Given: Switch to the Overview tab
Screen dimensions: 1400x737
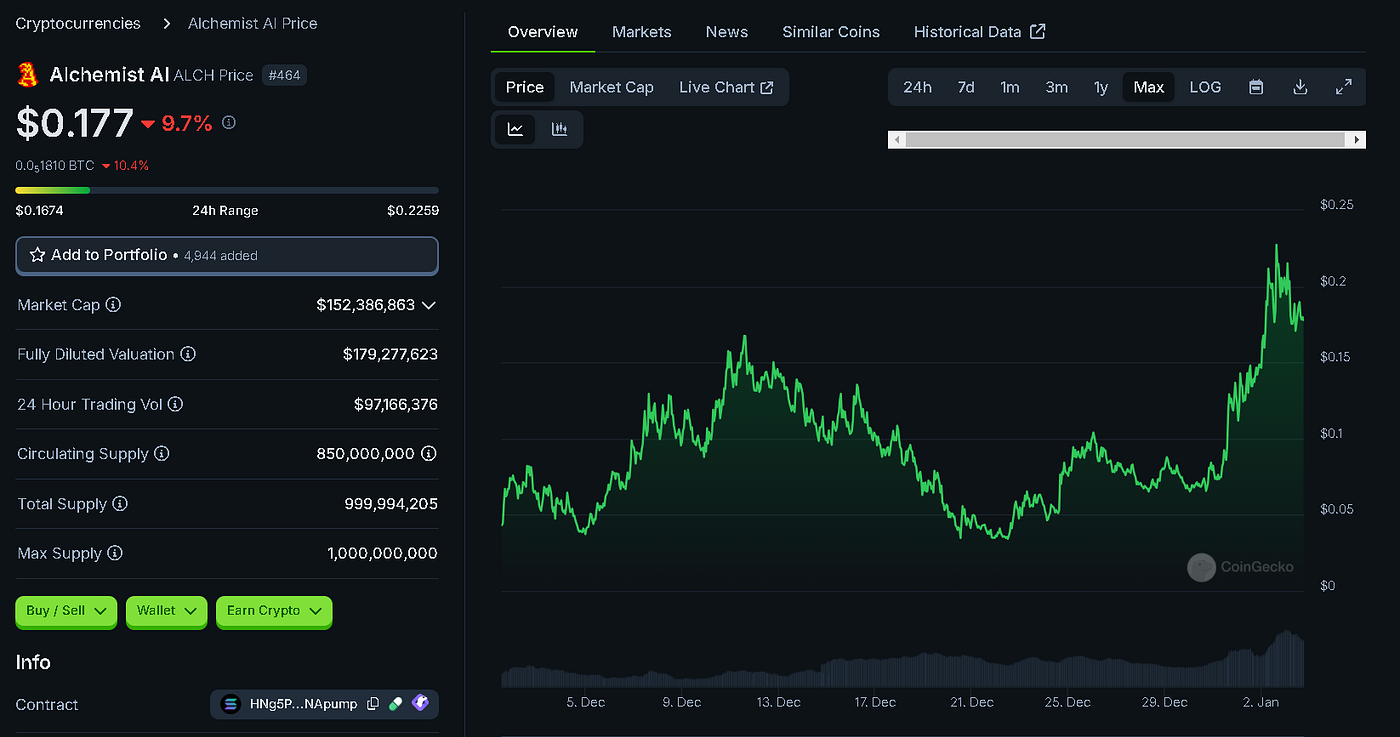Looking at the screenshot, I should (543, 32).
